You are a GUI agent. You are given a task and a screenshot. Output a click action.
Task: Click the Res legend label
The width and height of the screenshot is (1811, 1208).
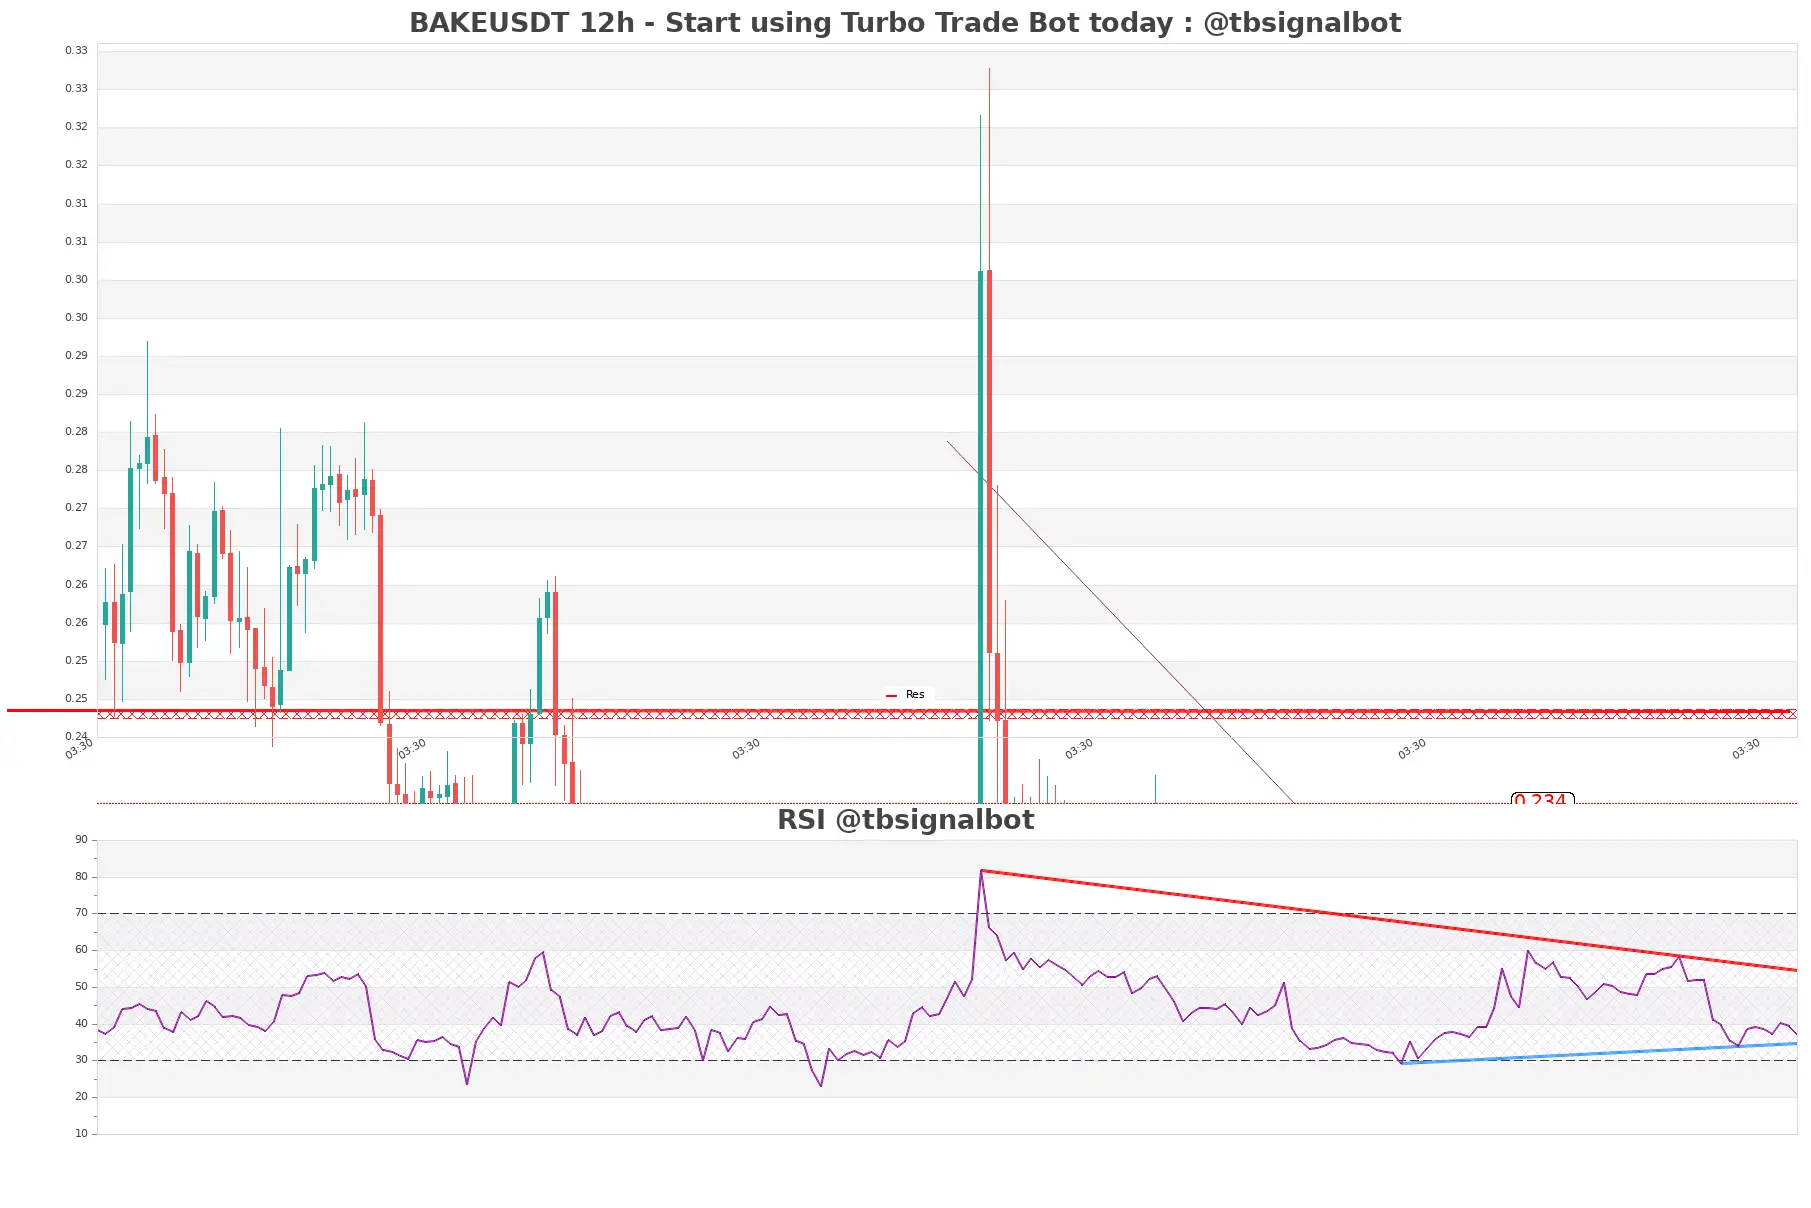pyautogui.click(x=915, y=695)
